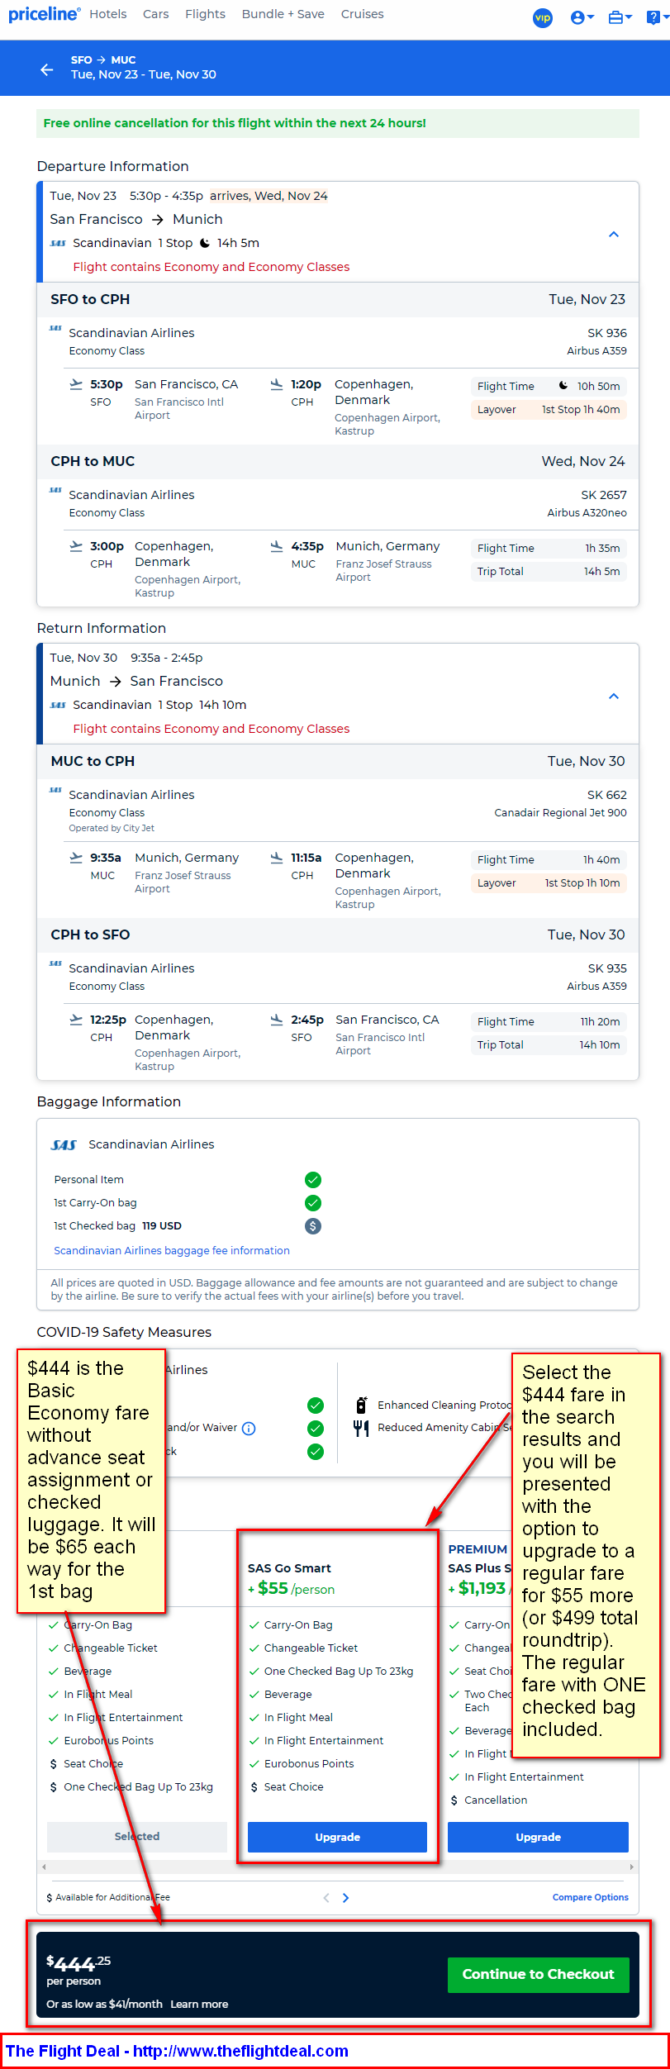Viewport: 670px width, 2069px height.
Task: Click Upgrade under SAS Go Smart
Action: (x=337, y=1837)
